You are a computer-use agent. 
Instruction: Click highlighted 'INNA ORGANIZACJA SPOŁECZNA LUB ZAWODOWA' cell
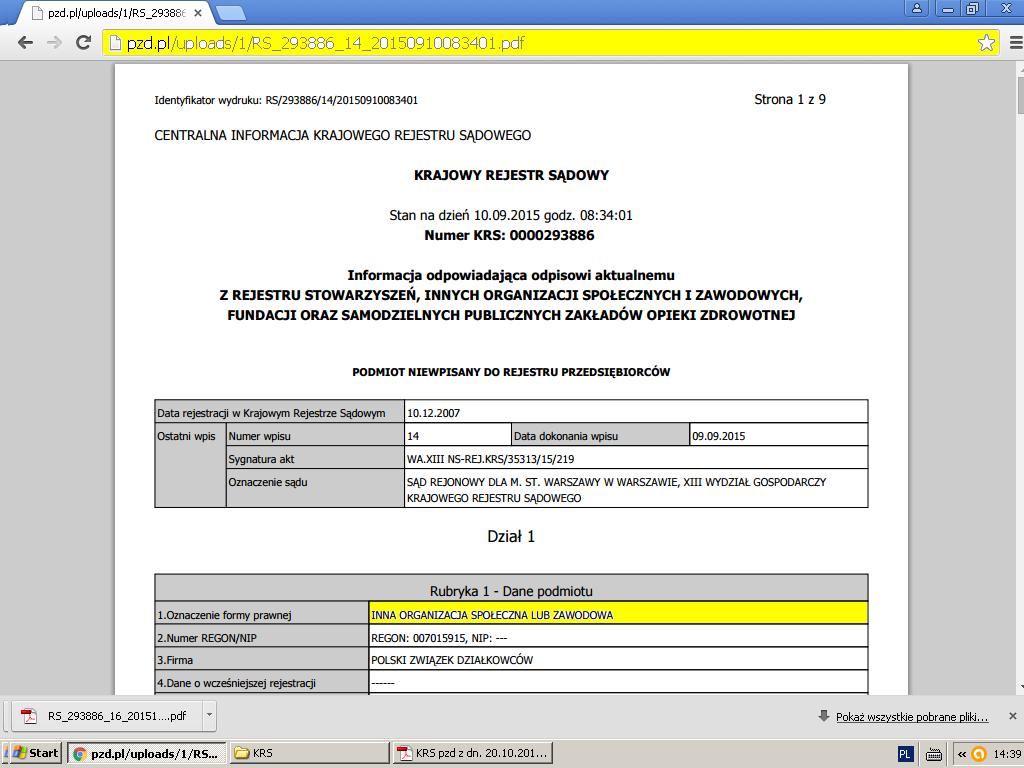click(618, 615)
